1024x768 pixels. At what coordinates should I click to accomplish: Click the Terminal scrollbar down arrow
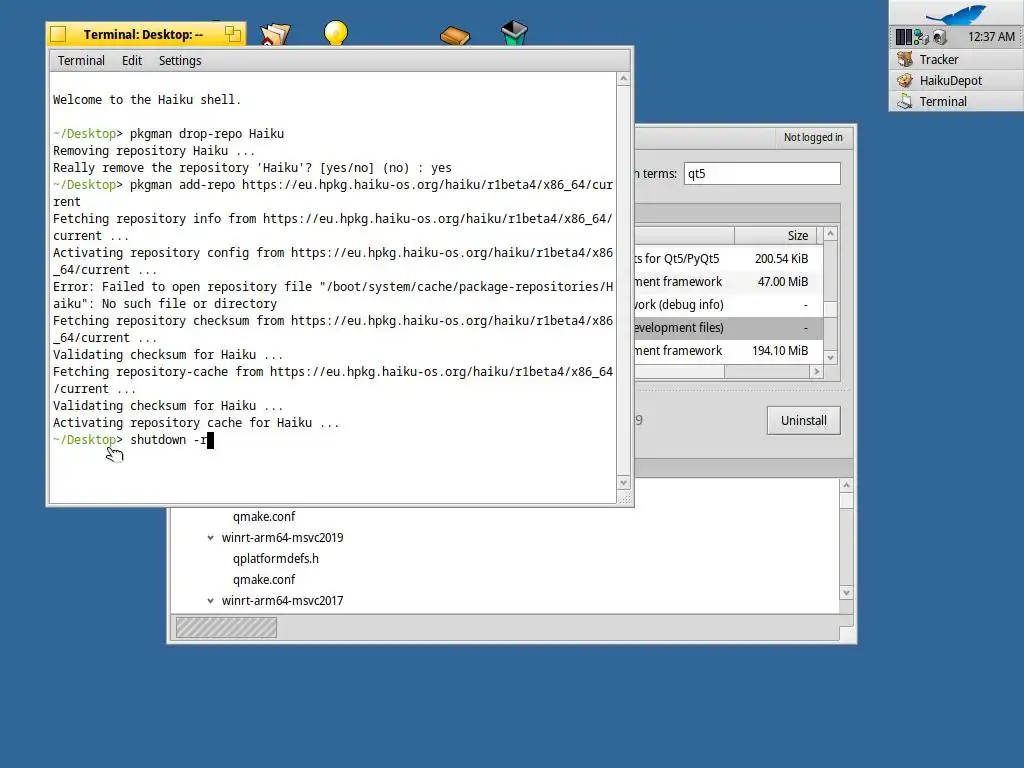coord(623,483)
